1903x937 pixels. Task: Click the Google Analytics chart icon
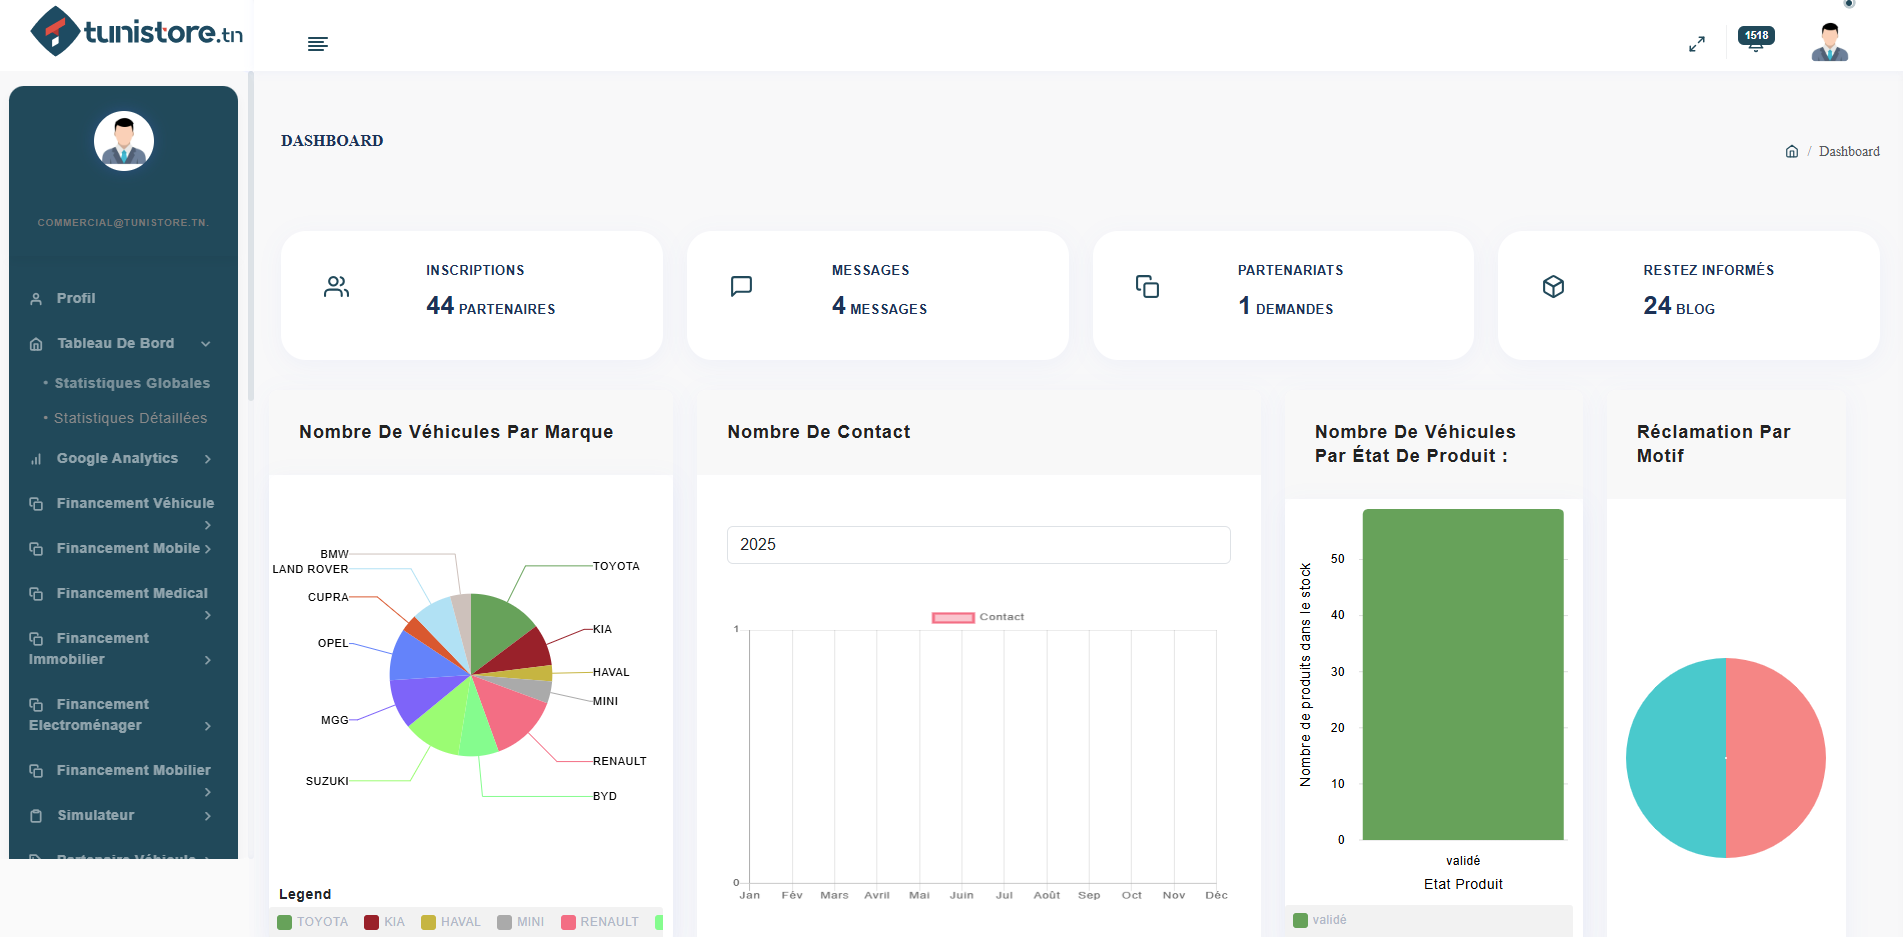[35, 458]
